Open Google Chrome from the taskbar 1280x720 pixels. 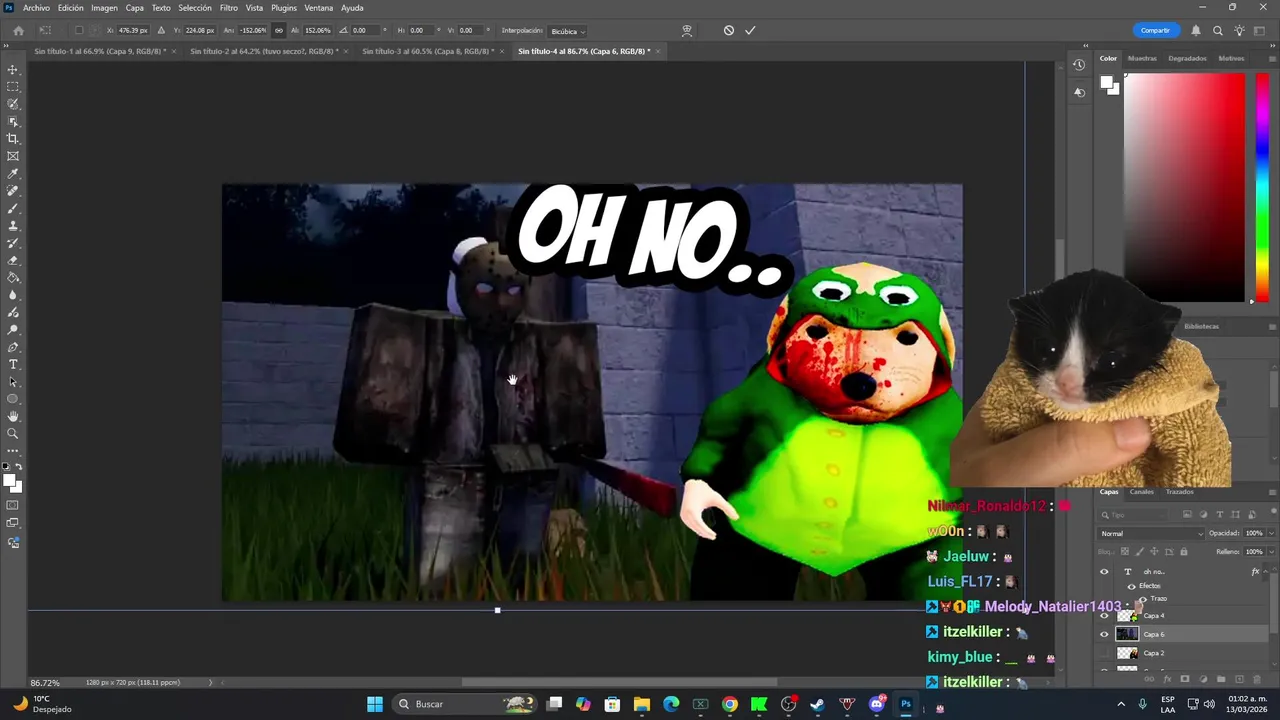point(730,704)
